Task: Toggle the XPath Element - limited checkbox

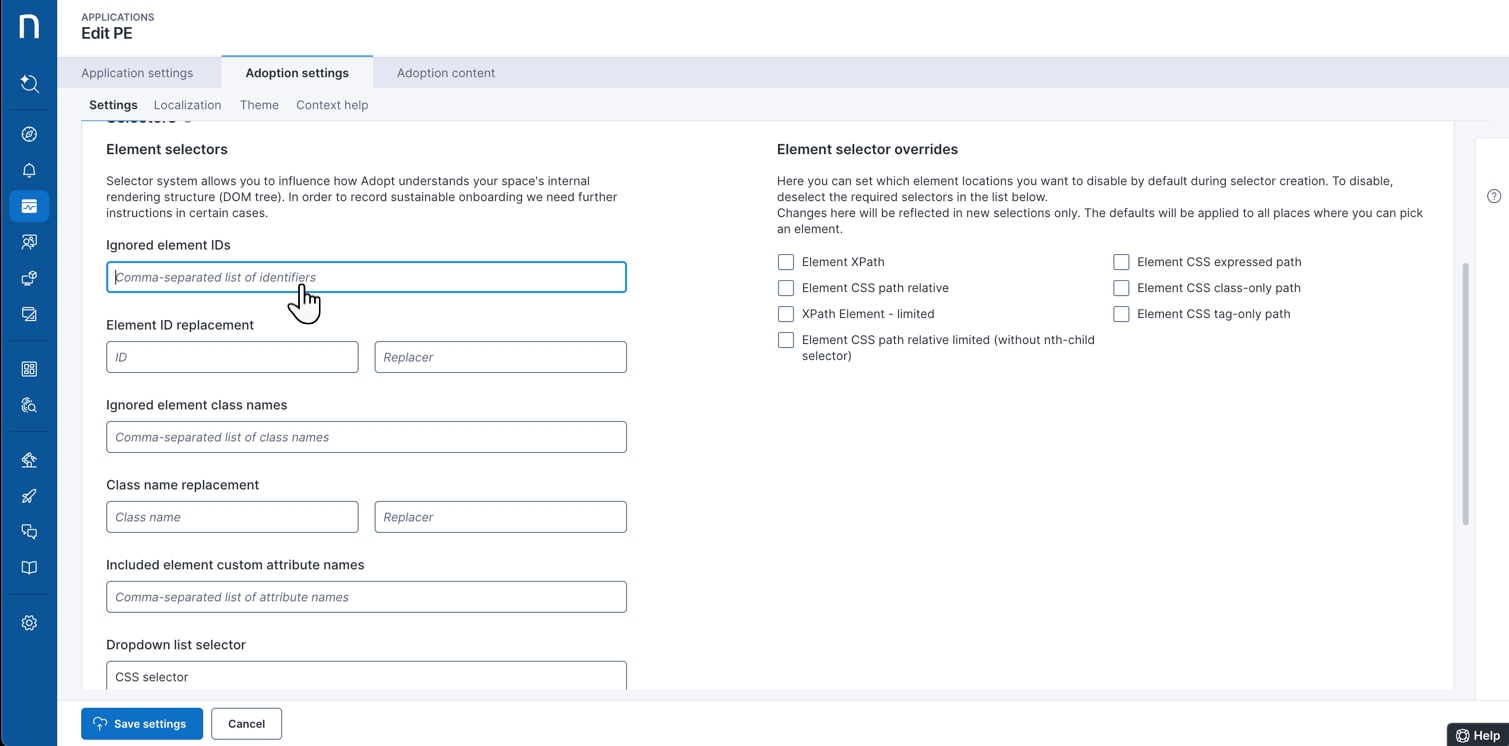Action: pyautogui.click(x=786, y=314)
